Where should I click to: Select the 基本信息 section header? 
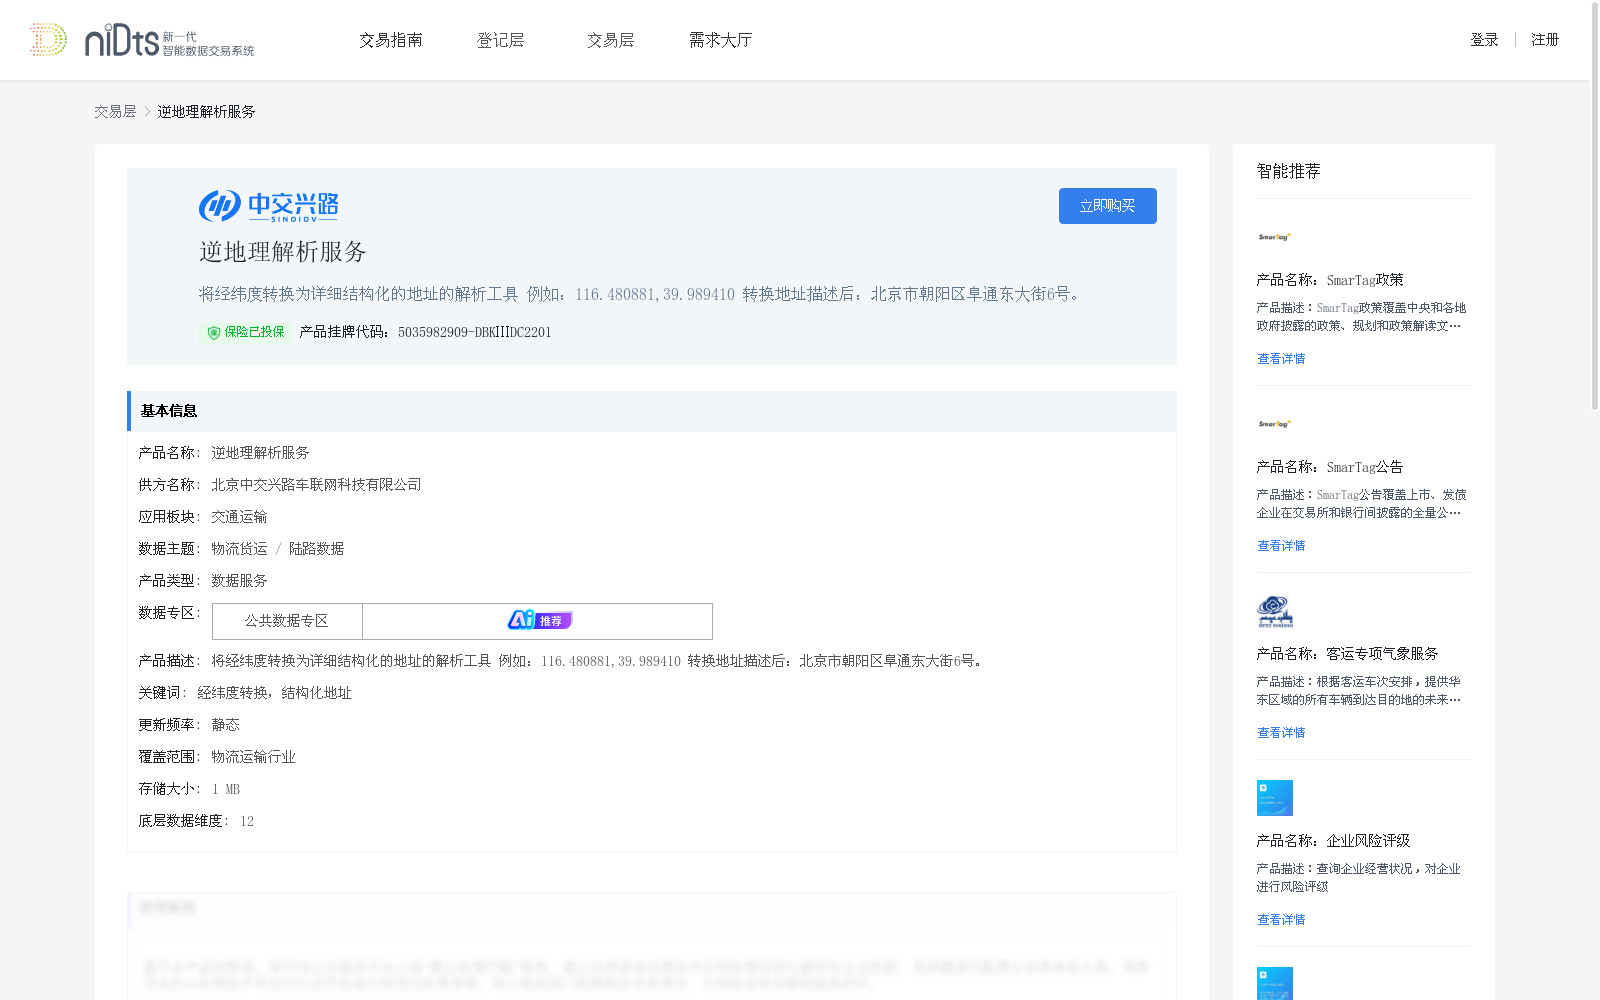coord(652,411)
